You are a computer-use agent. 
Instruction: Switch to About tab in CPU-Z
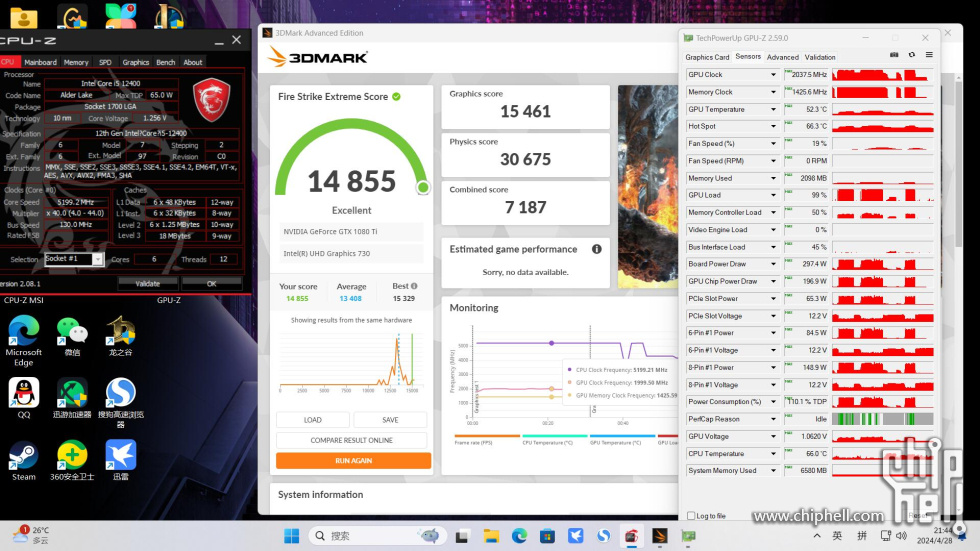192,62
